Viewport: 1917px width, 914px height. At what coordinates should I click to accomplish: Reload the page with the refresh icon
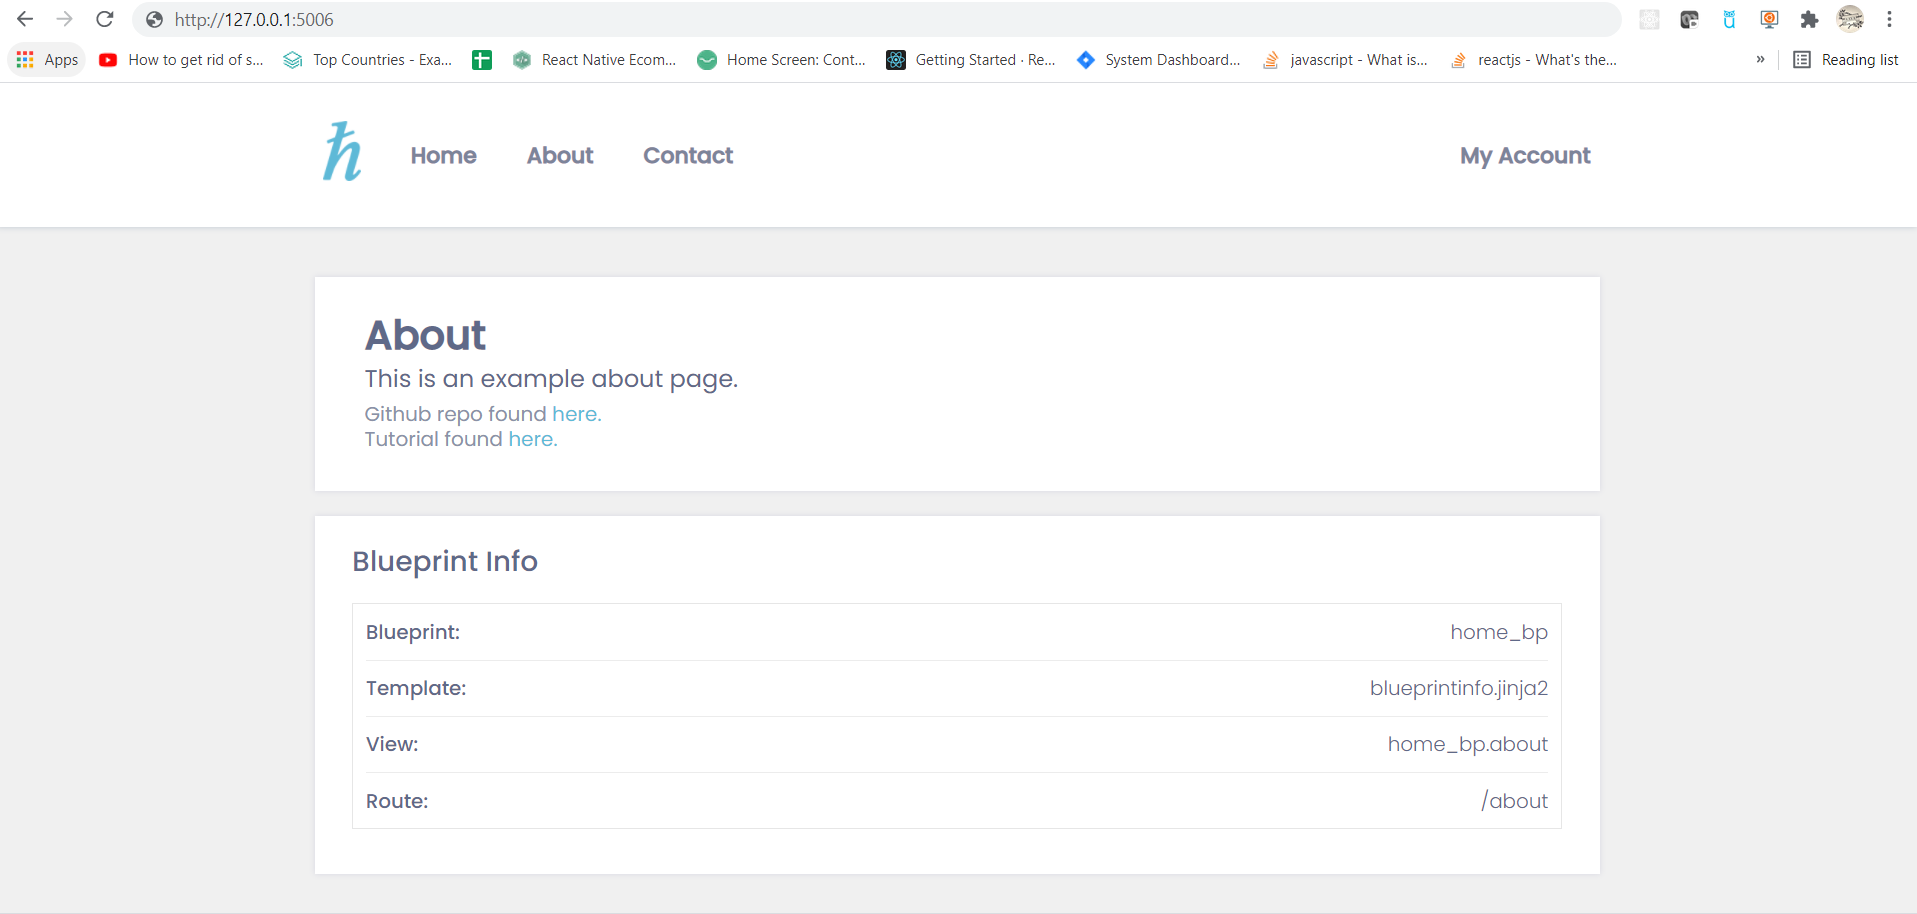coord(105,19)
